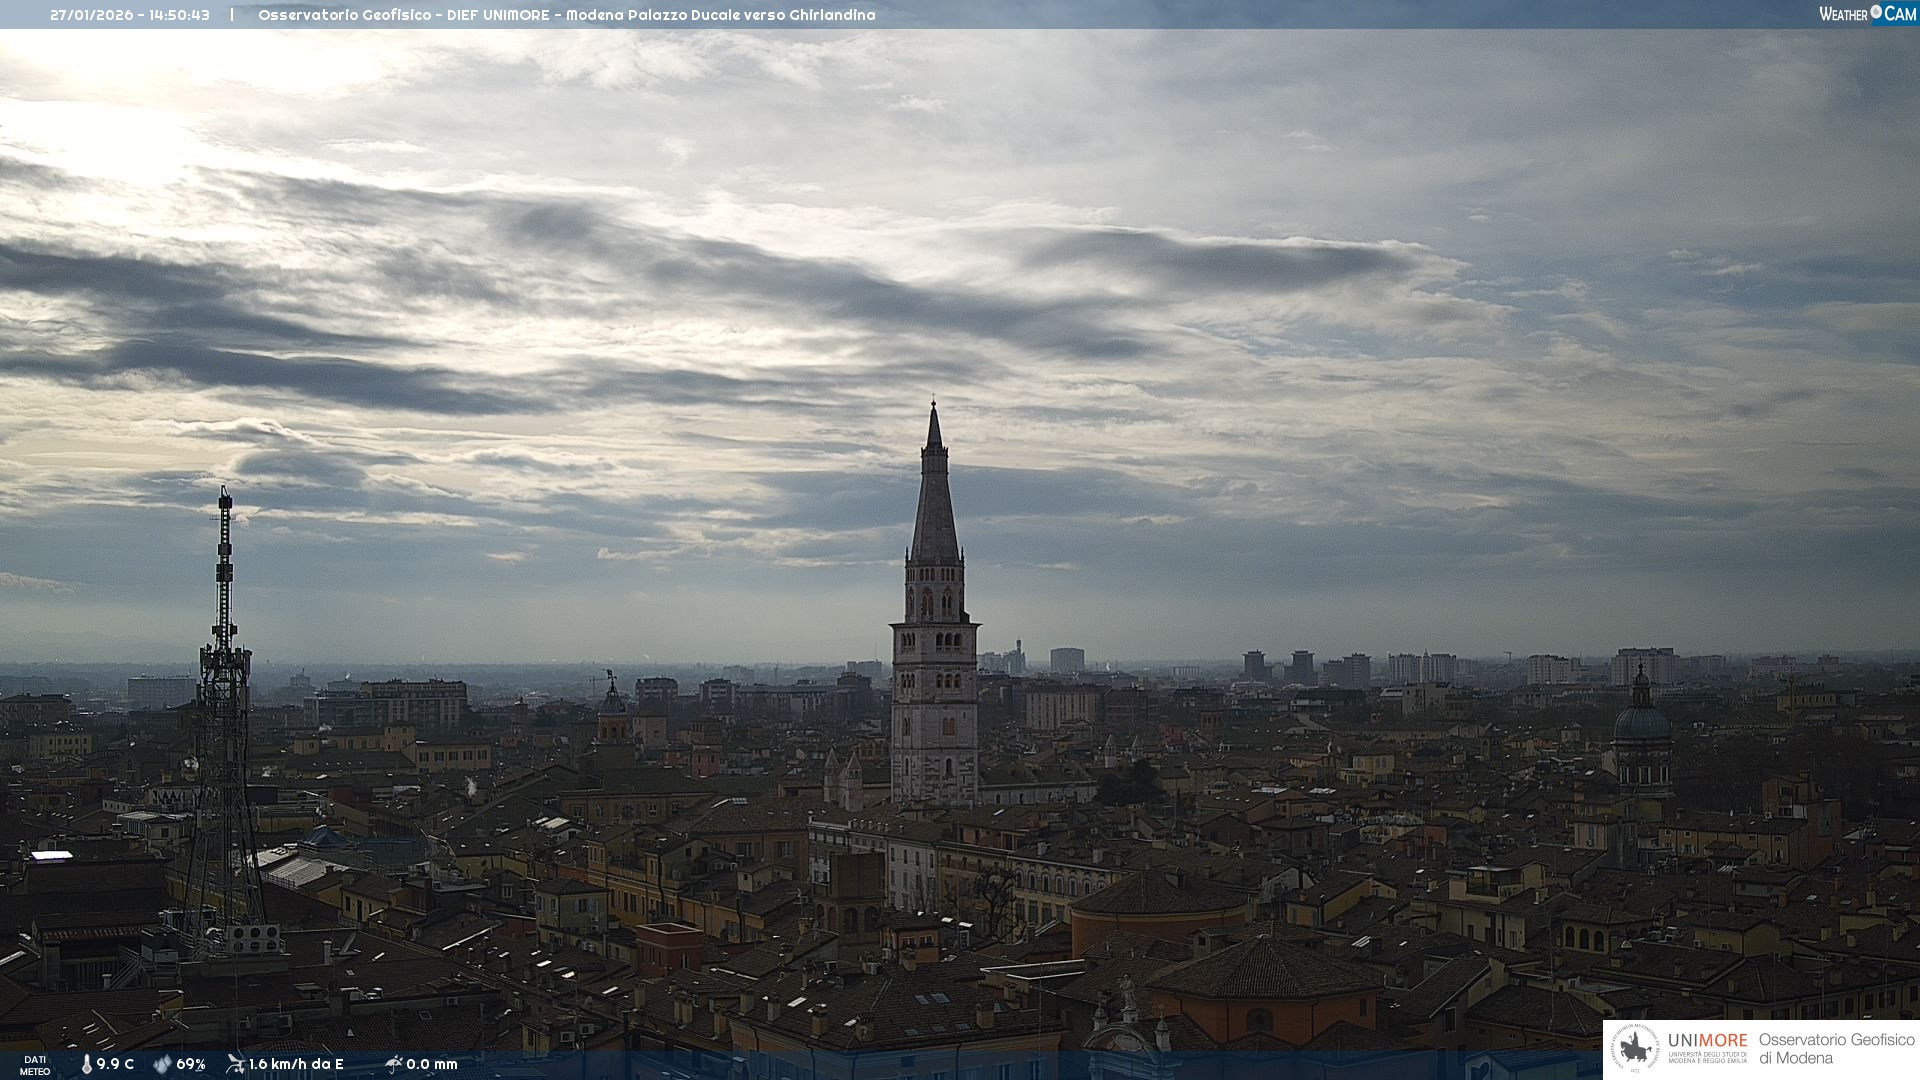Click the UNIMORE university crest emblem
The image size is (1920, 1080).
click(1636, 1048)
